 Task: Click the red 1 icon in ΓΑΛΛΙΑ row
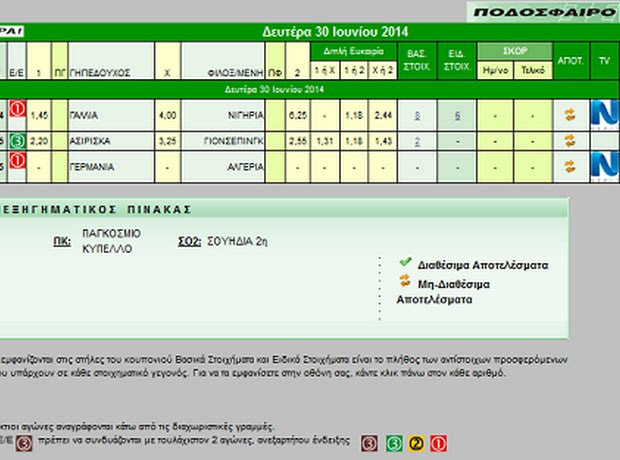click(17, 110)
